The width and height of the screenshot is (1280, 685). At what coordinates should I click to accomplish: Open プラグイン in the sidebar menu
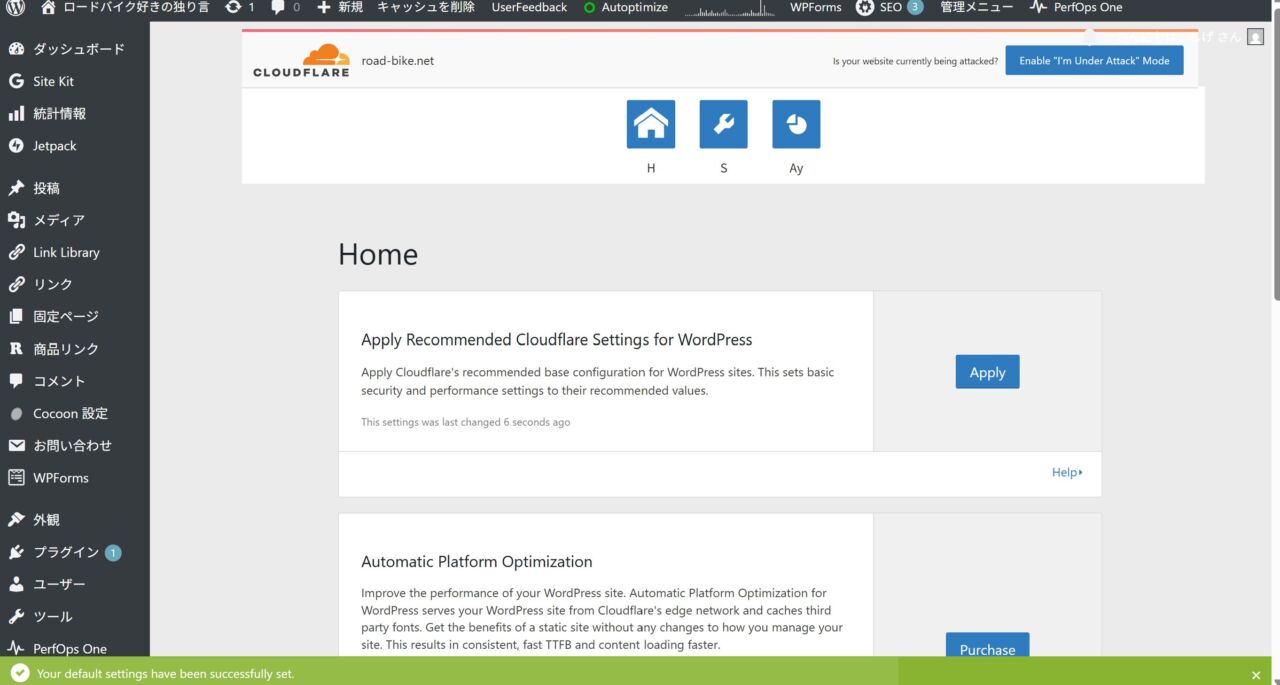pyautogui.click(x=66, y=552)
